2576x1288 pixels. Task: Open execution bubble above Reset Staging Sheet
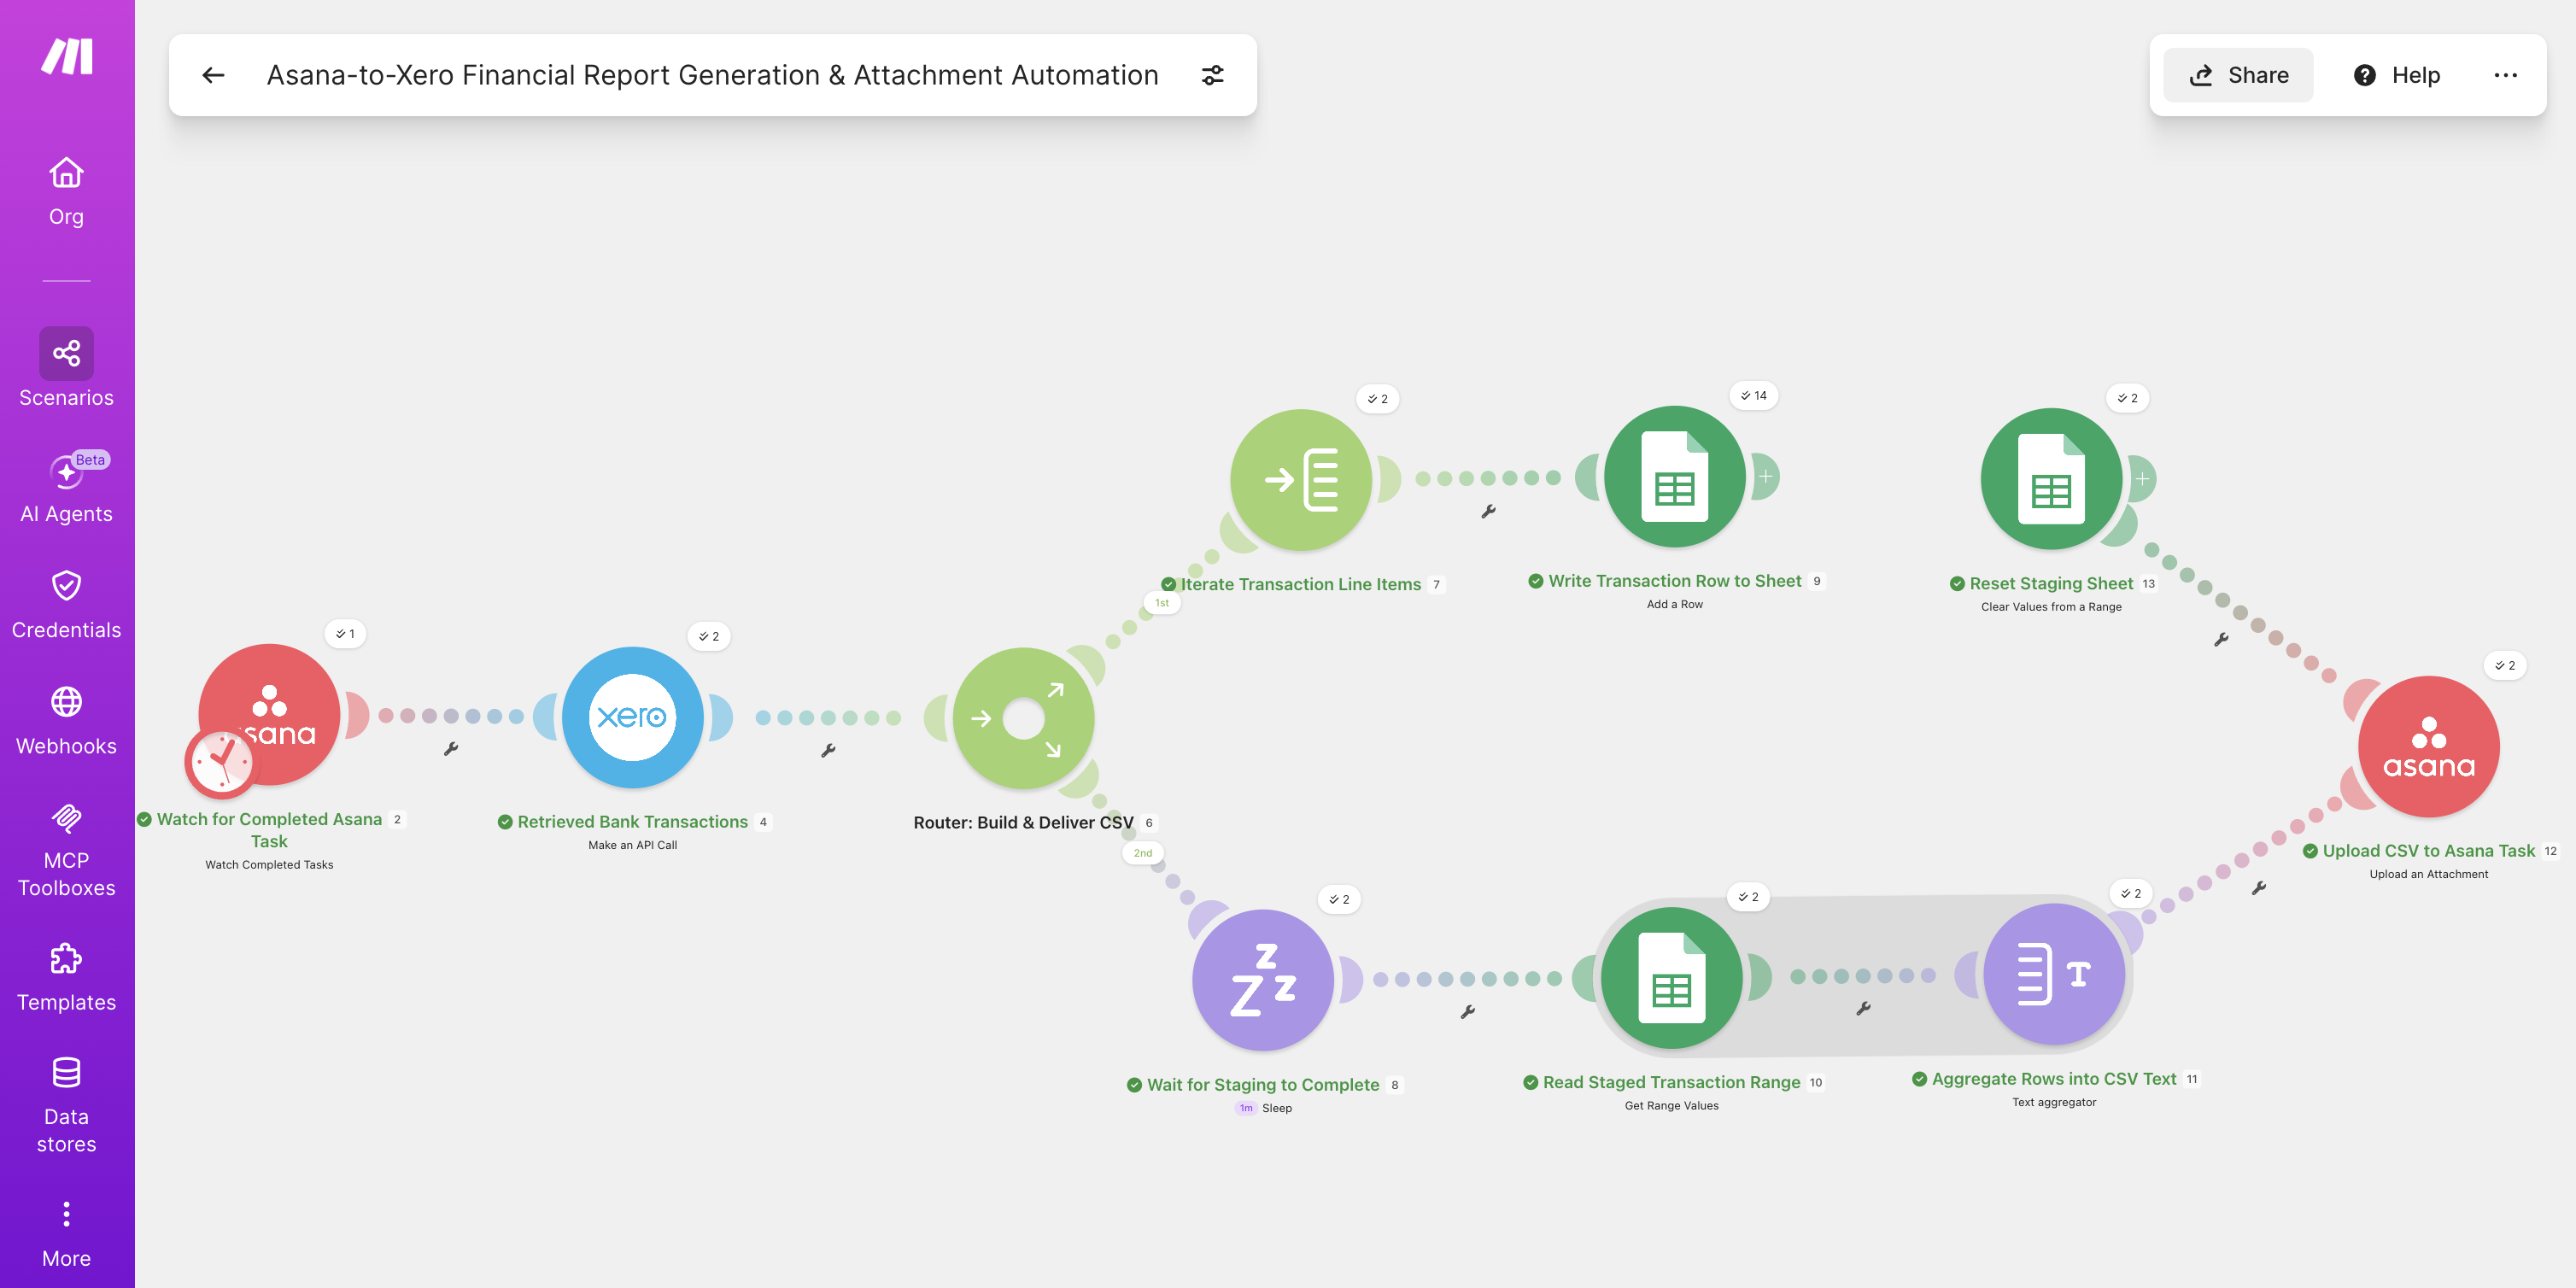pyautogui.click(x=2127, y=398)
